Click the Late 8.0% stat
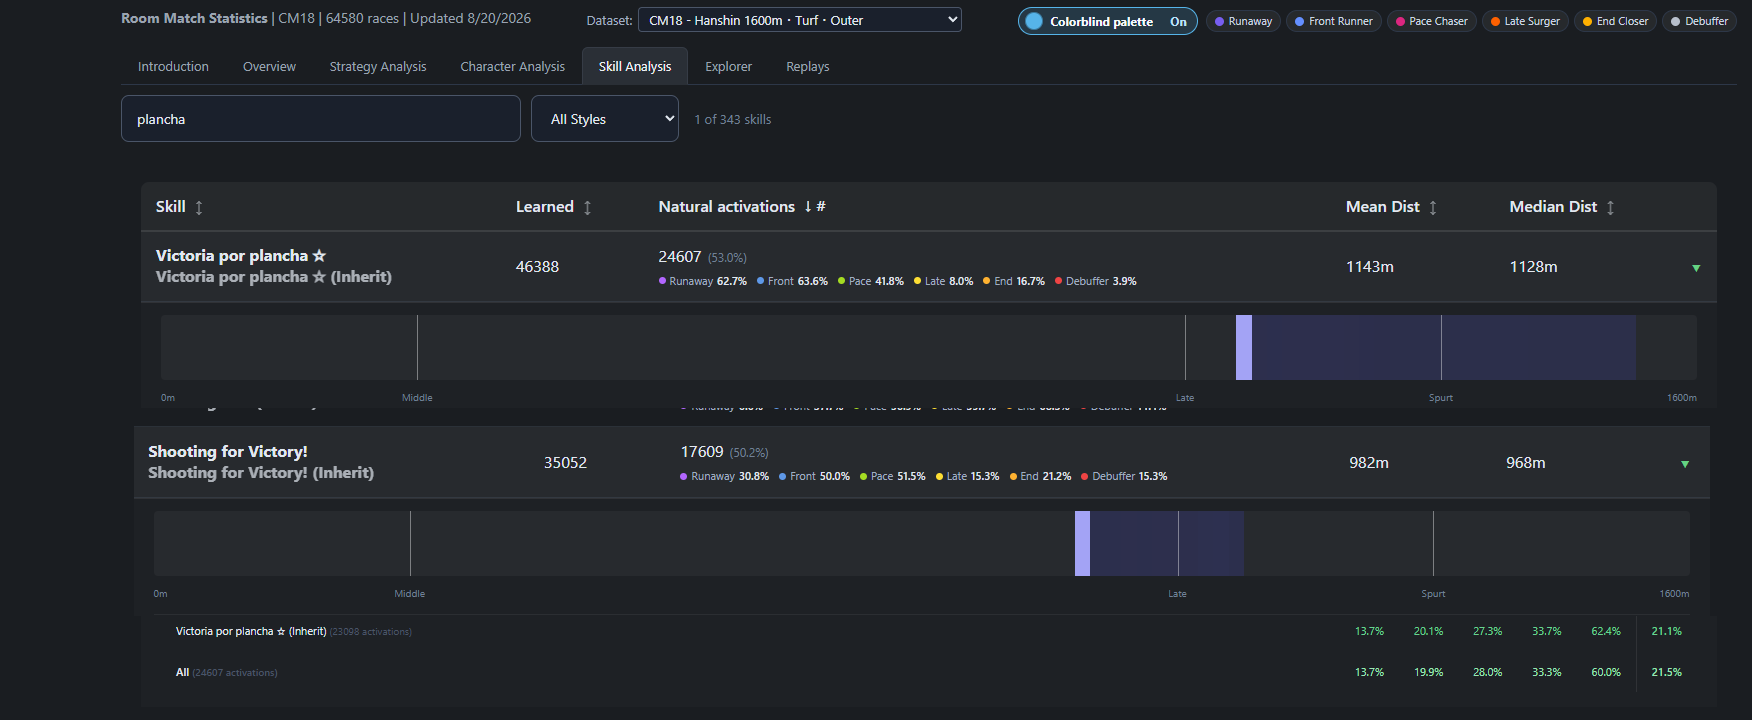This screenshot has height=720, width=1752. pyautogui.click(x=943, y=281)
